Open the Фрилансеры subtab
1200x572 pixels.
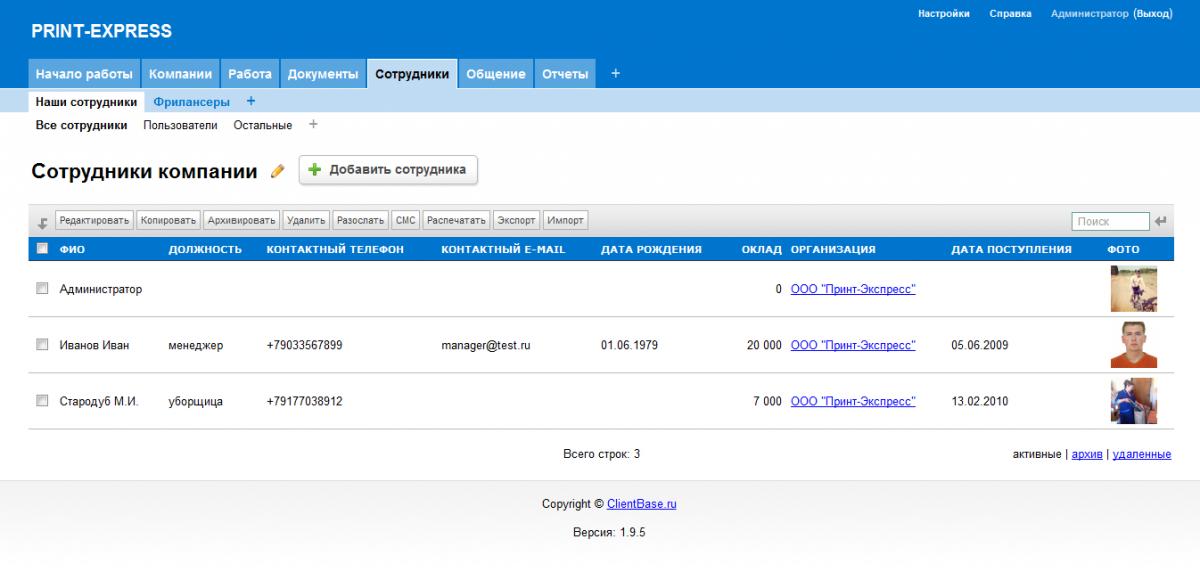[x=191, y=101]
